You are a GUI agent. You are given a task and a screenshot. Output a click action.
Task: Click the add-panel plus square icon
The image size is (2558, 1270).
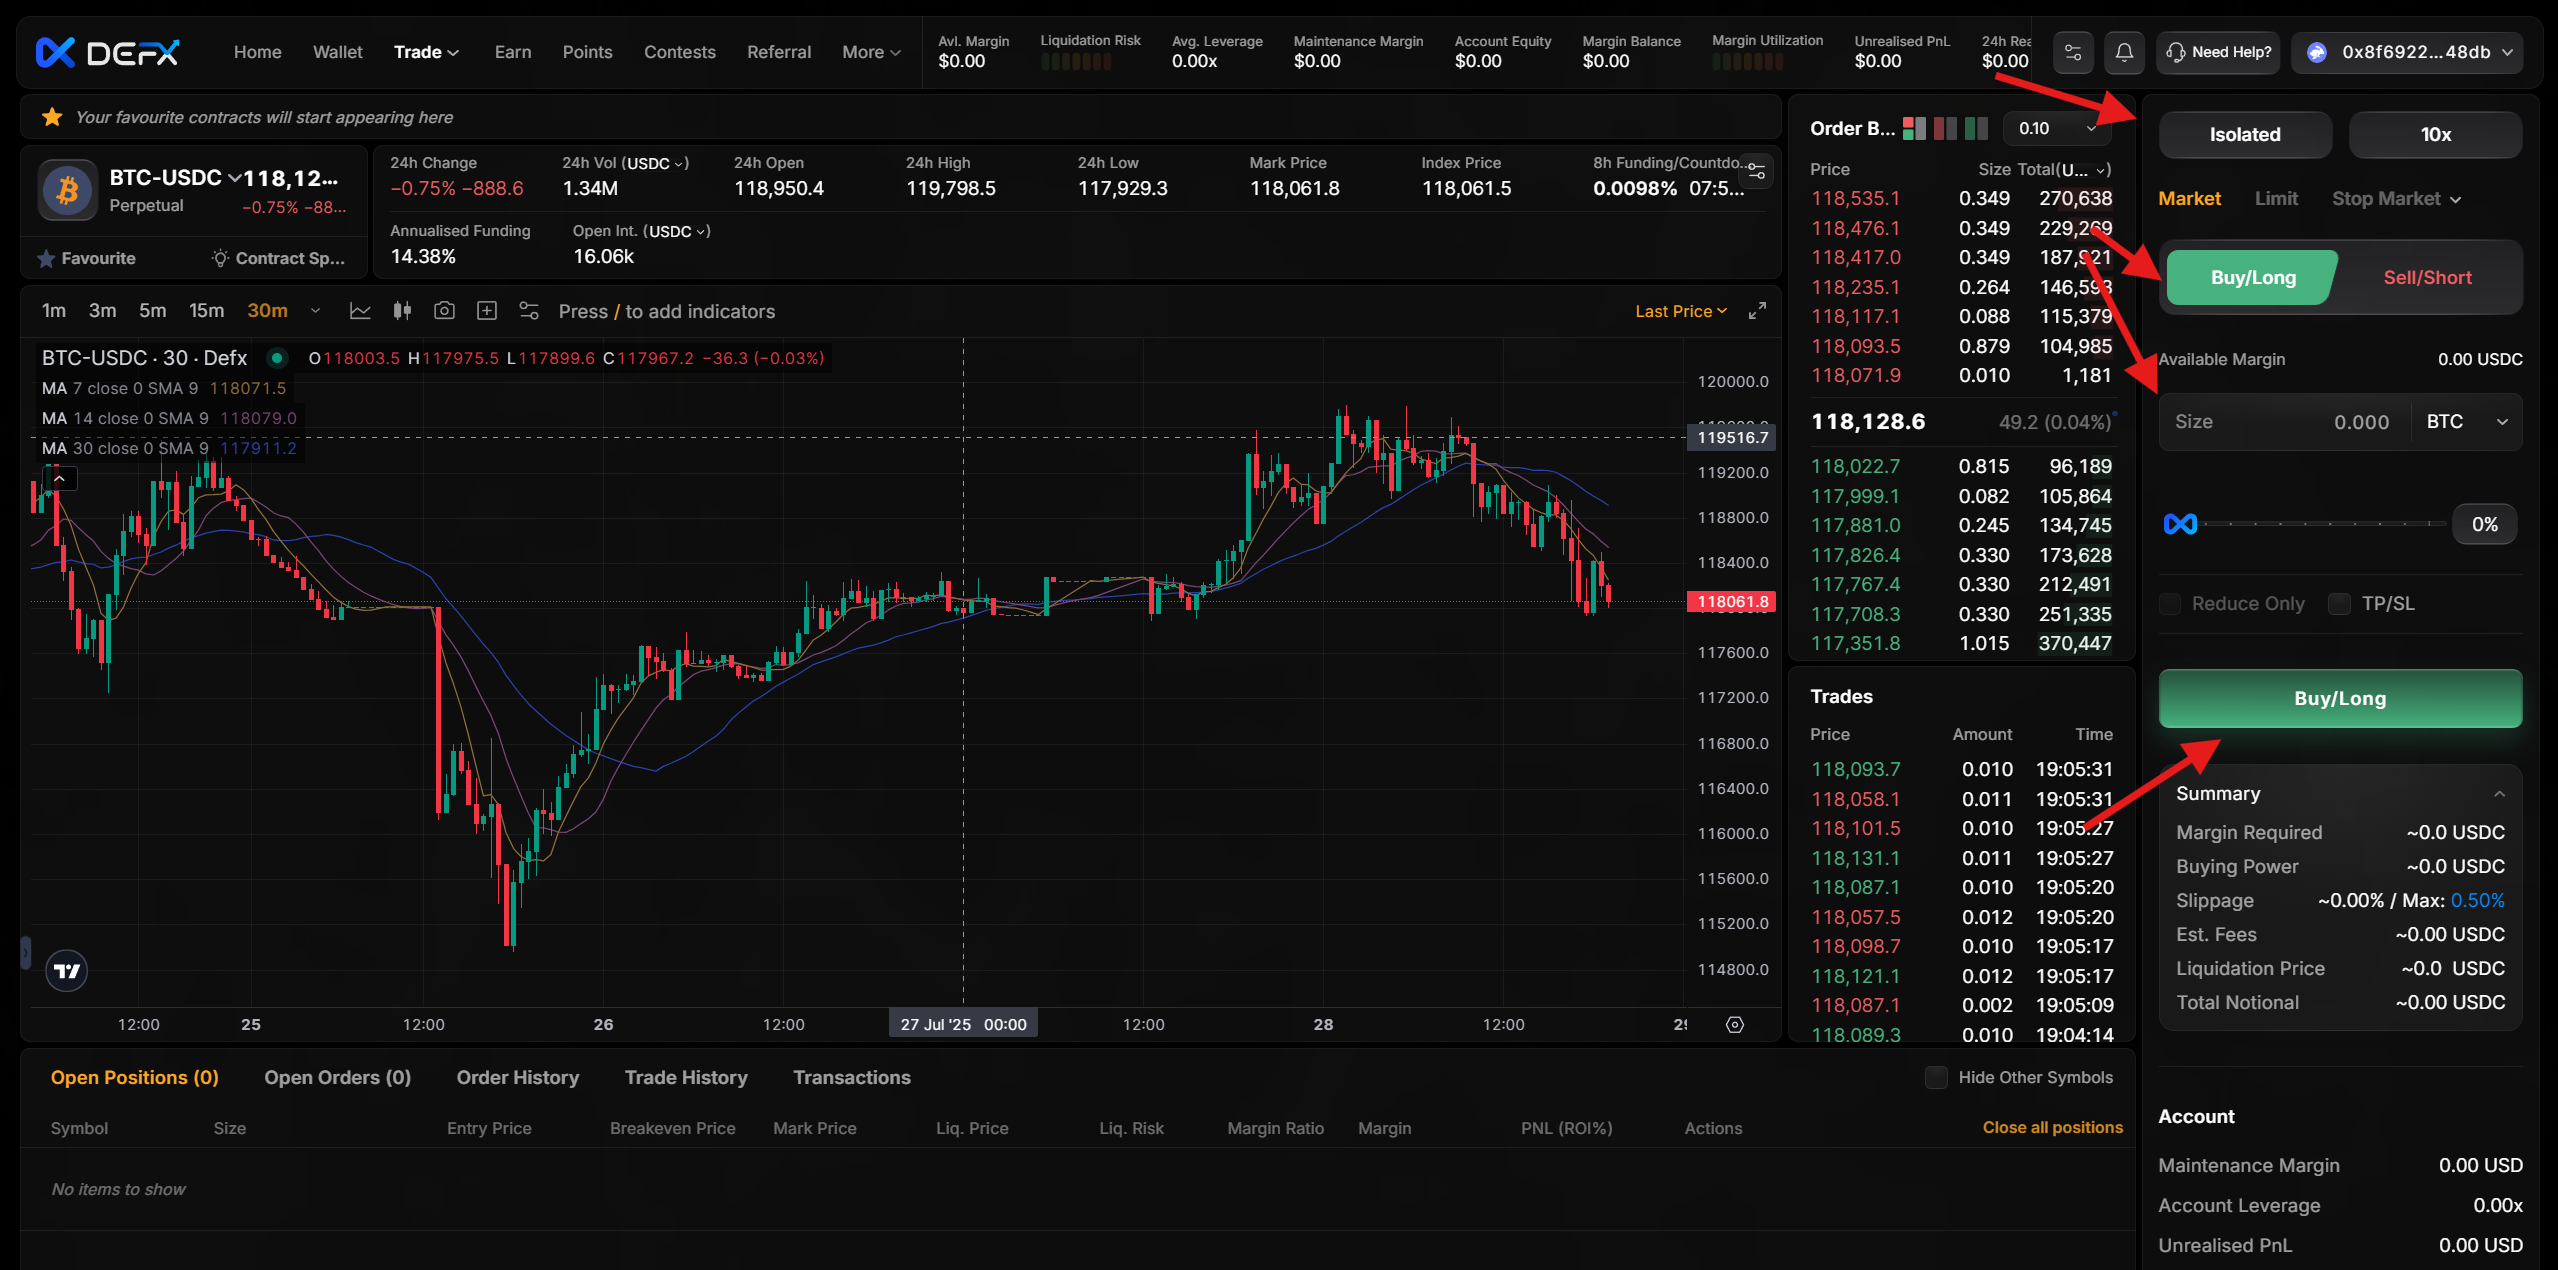click(487, 311)
